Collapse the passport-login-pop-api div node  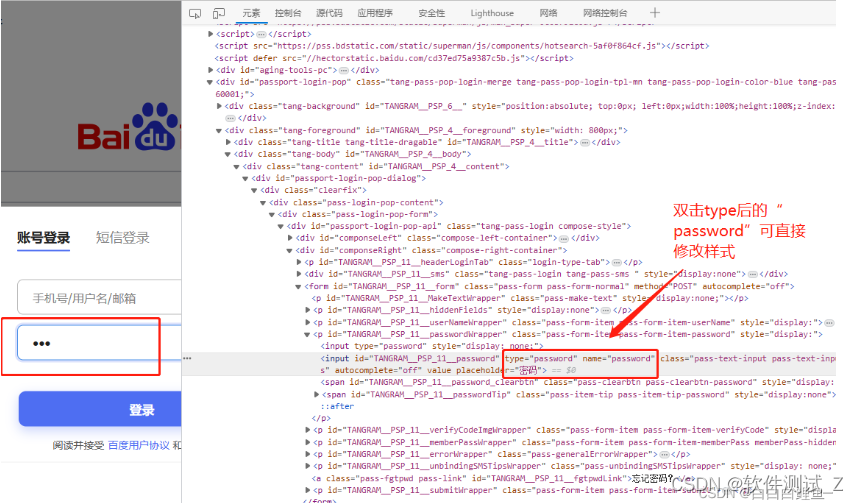(x=280, y=226)
